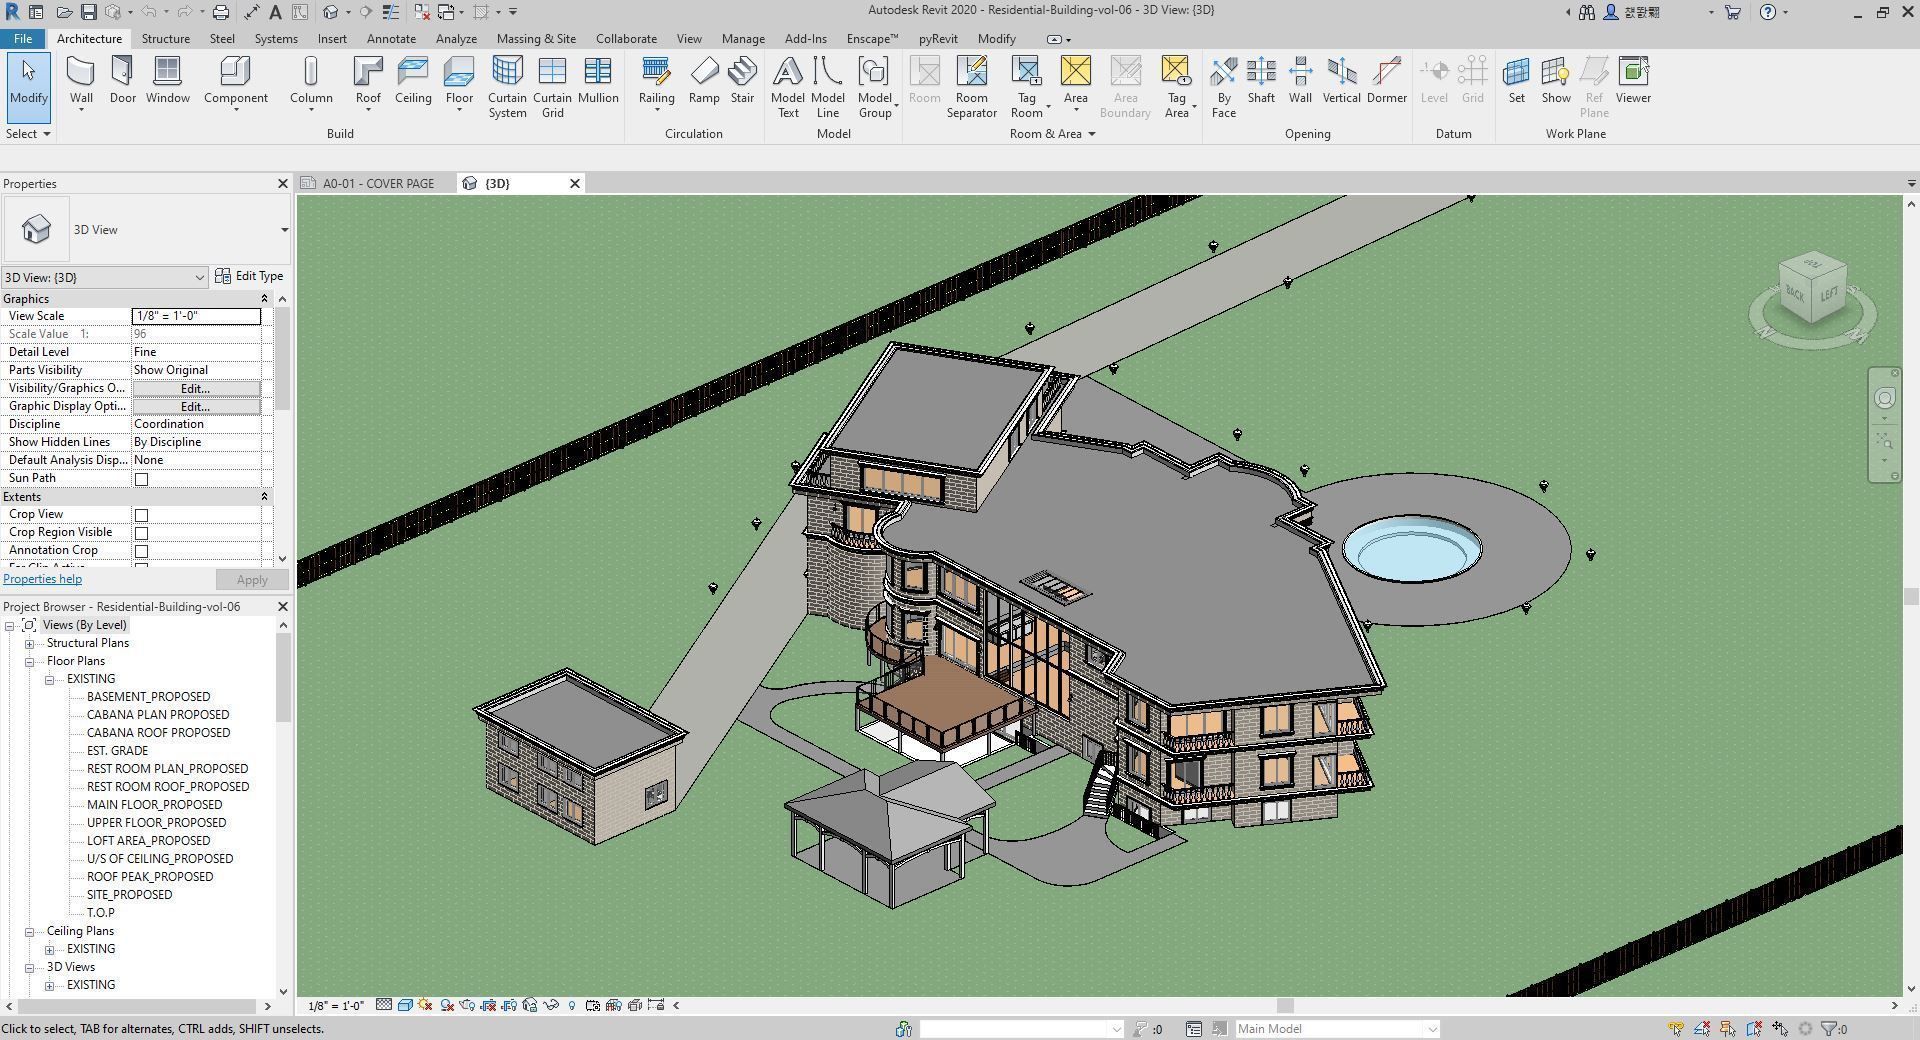The width and height of the screenshot is (1920, 1040).
Task: Select the Stair tool
Action: coord(742,80)
